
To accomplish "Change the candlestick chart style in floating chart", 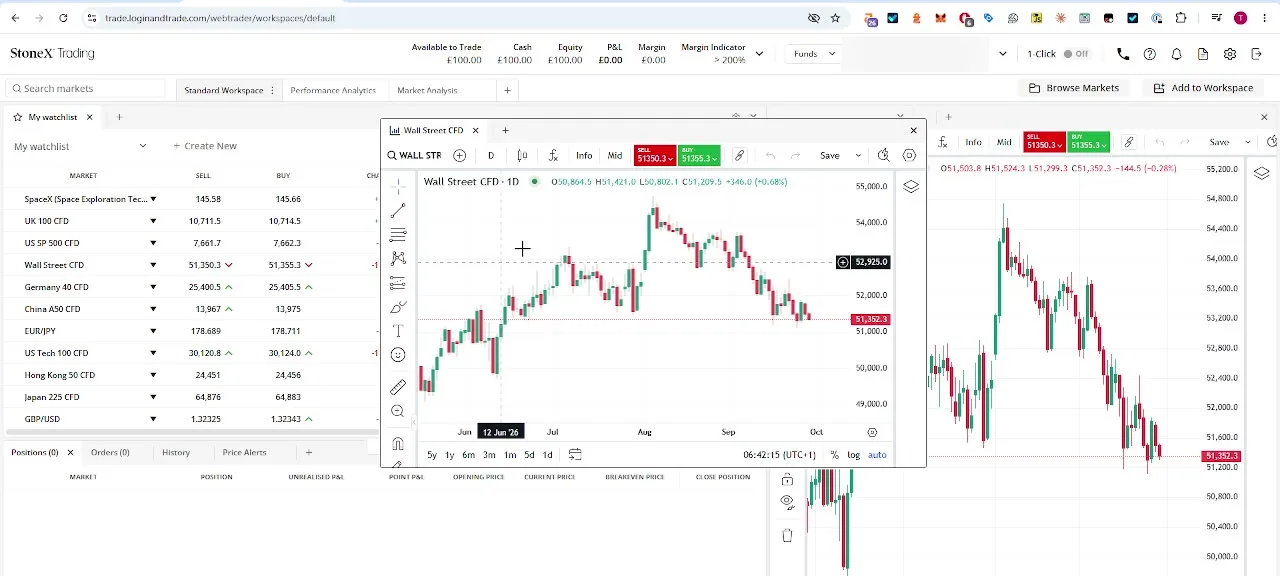I will (x=522, y=155).
